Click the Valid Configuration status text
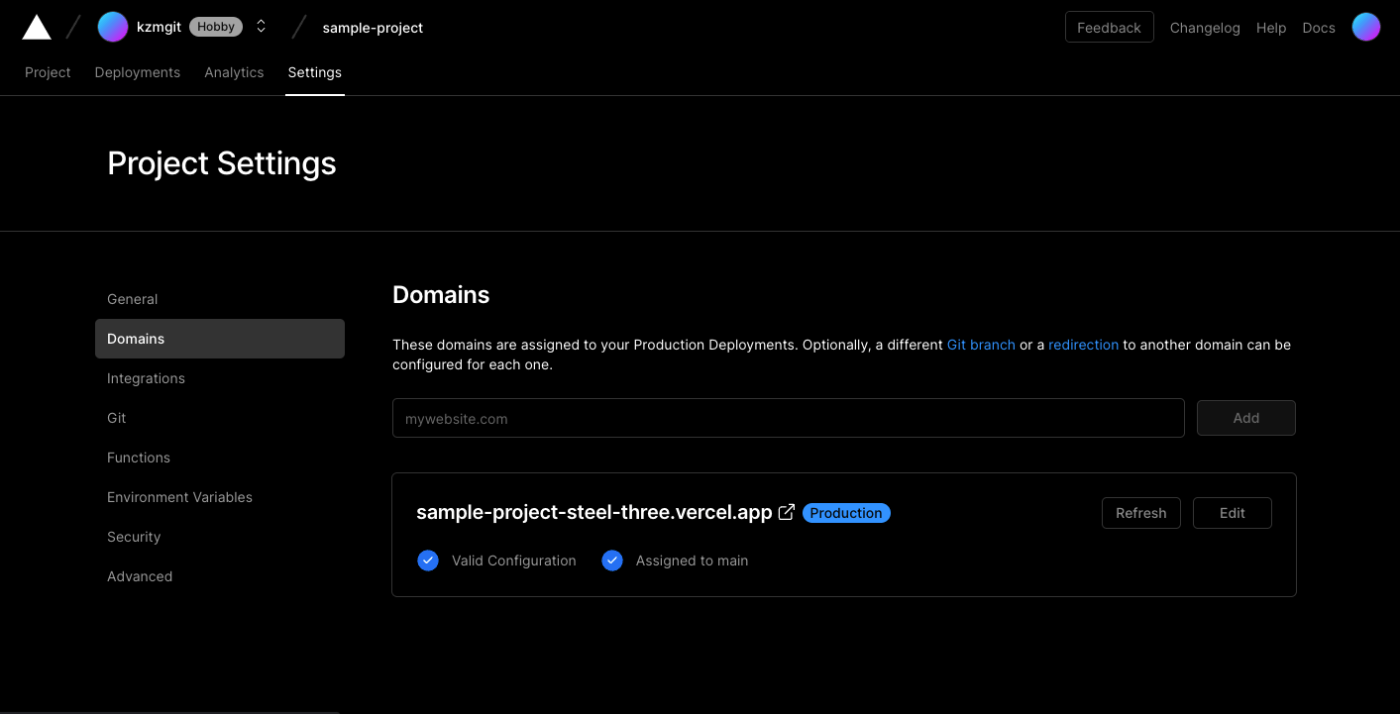Viewport: 1400px width, 714px height. 514,561
